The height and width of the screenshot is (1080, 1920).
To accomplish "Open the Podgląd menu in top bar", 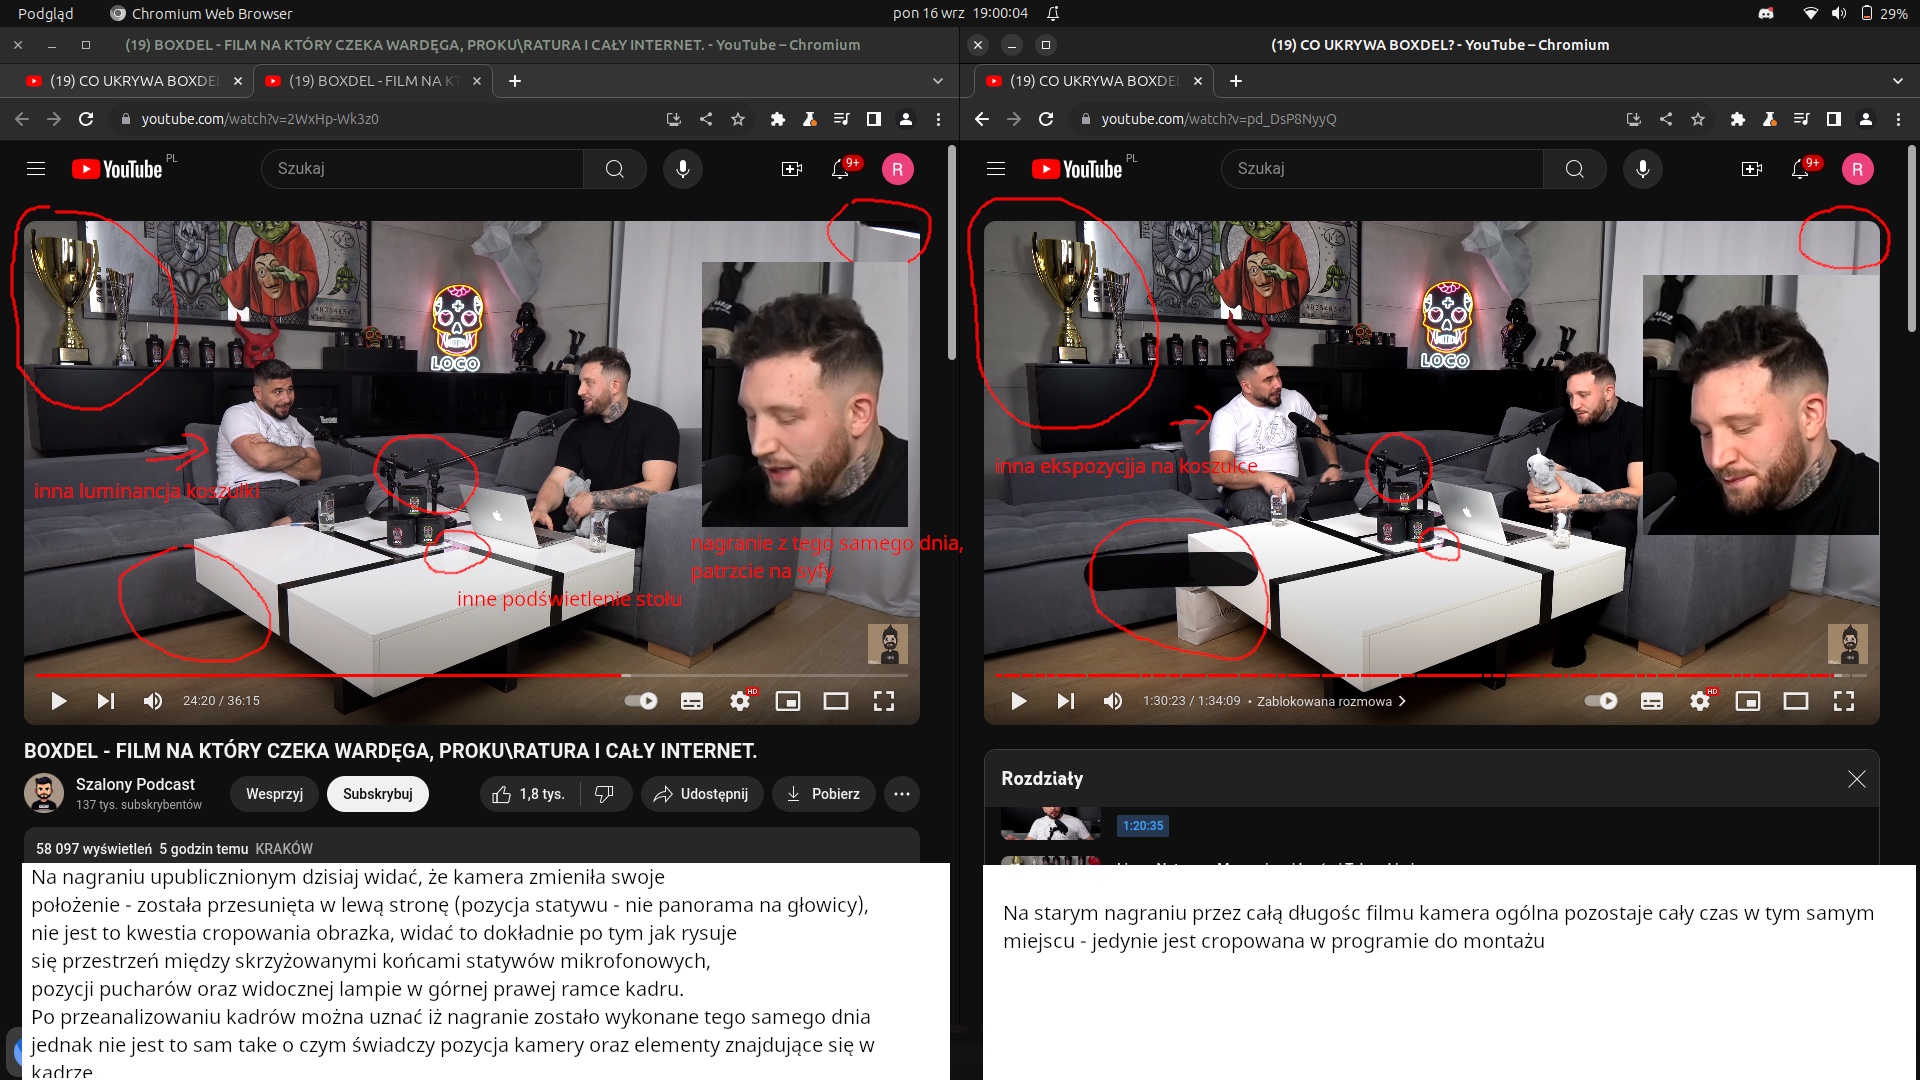I will 45,13.
